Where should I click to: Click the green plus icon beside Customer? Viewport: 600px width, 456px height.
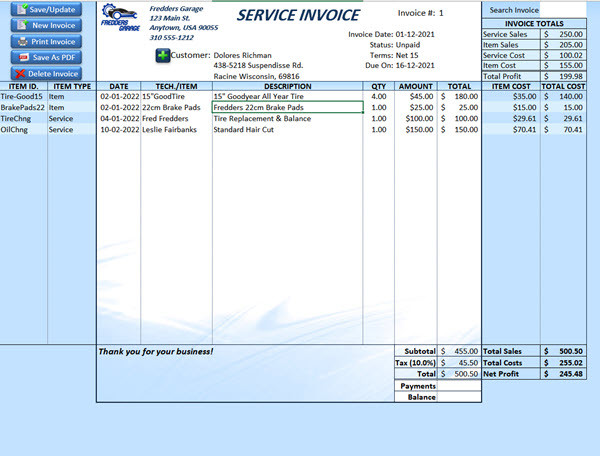pyautogui.click(x=162, y=55)
